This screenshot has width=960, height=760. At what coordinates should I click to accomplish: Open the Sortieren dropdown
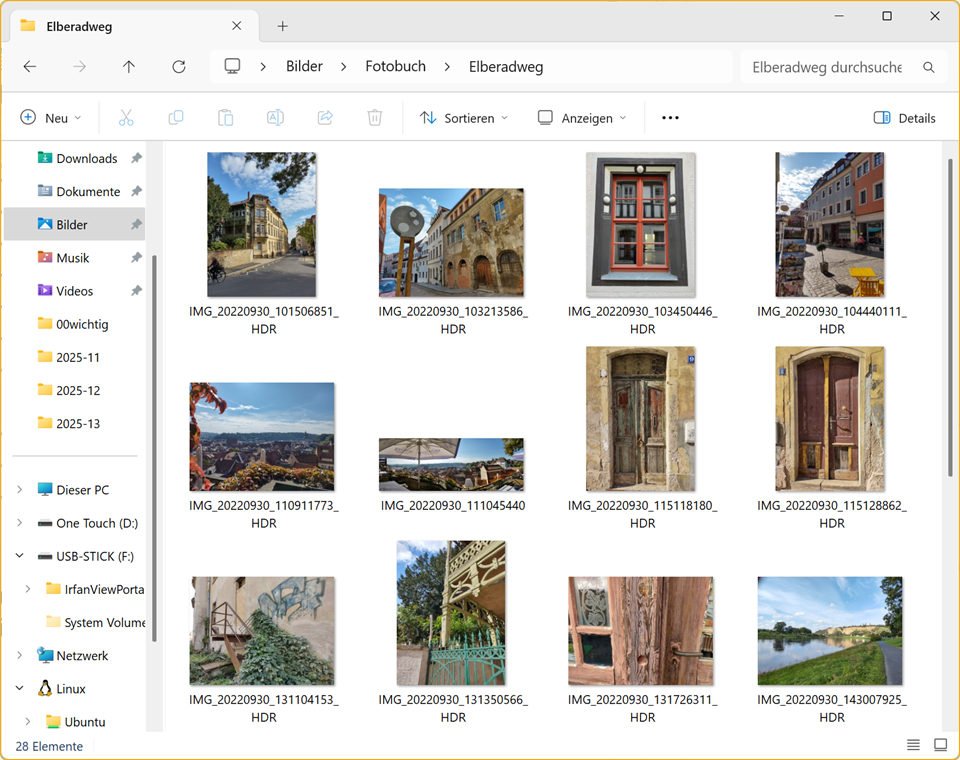[464, 118]
